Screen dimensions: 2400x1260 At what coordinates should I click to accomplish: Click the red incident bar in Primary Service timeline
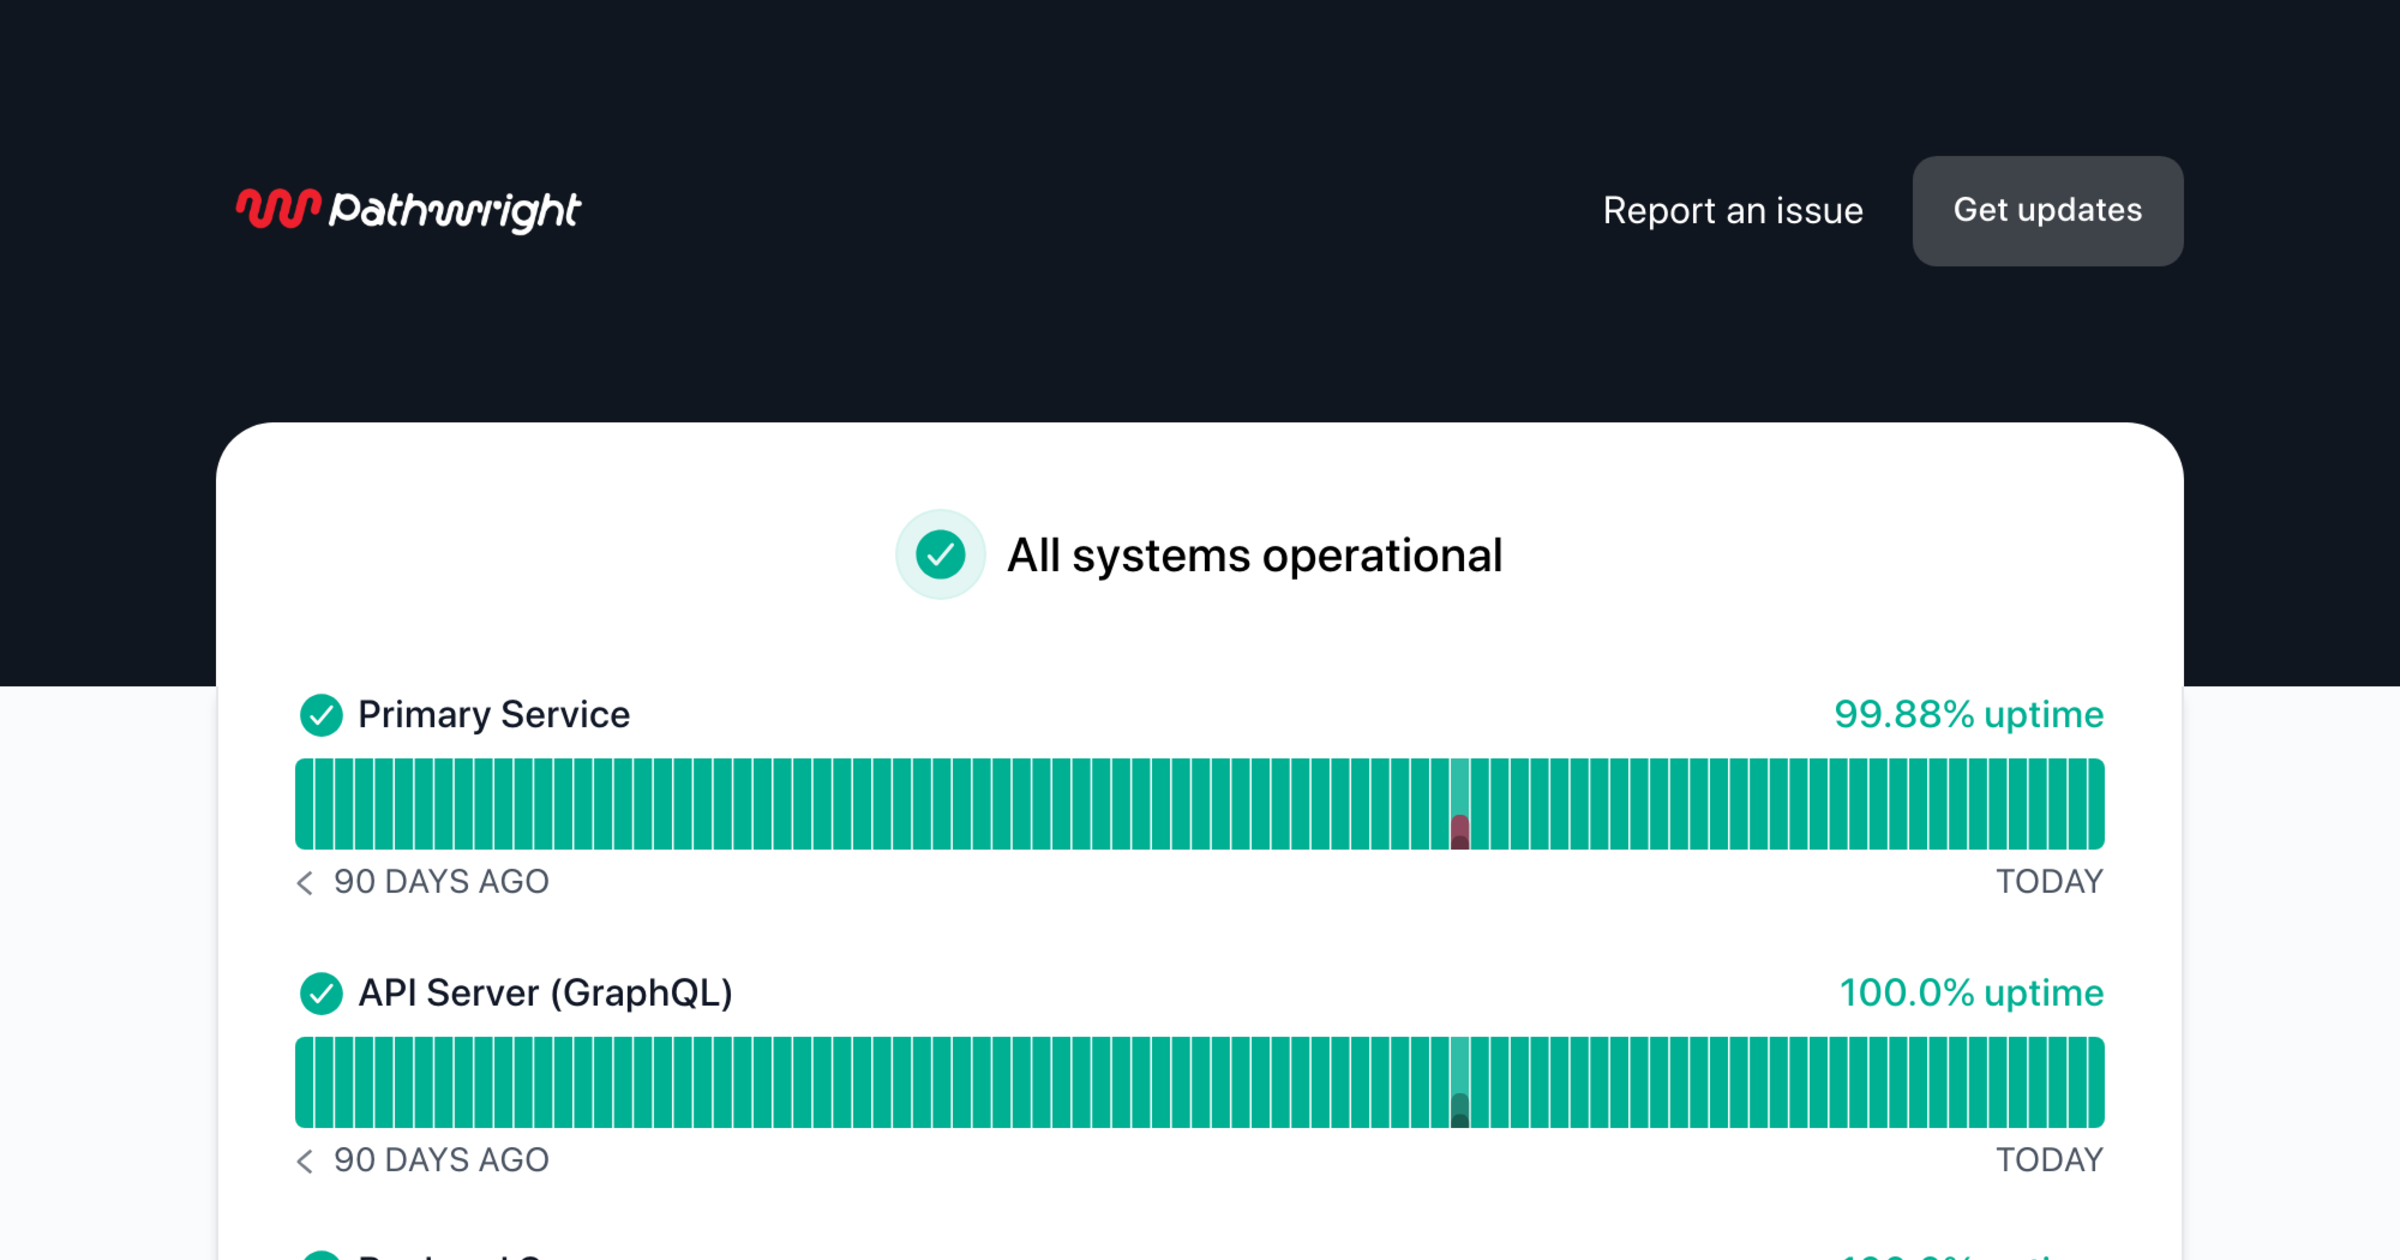(x=1460, y=830)
